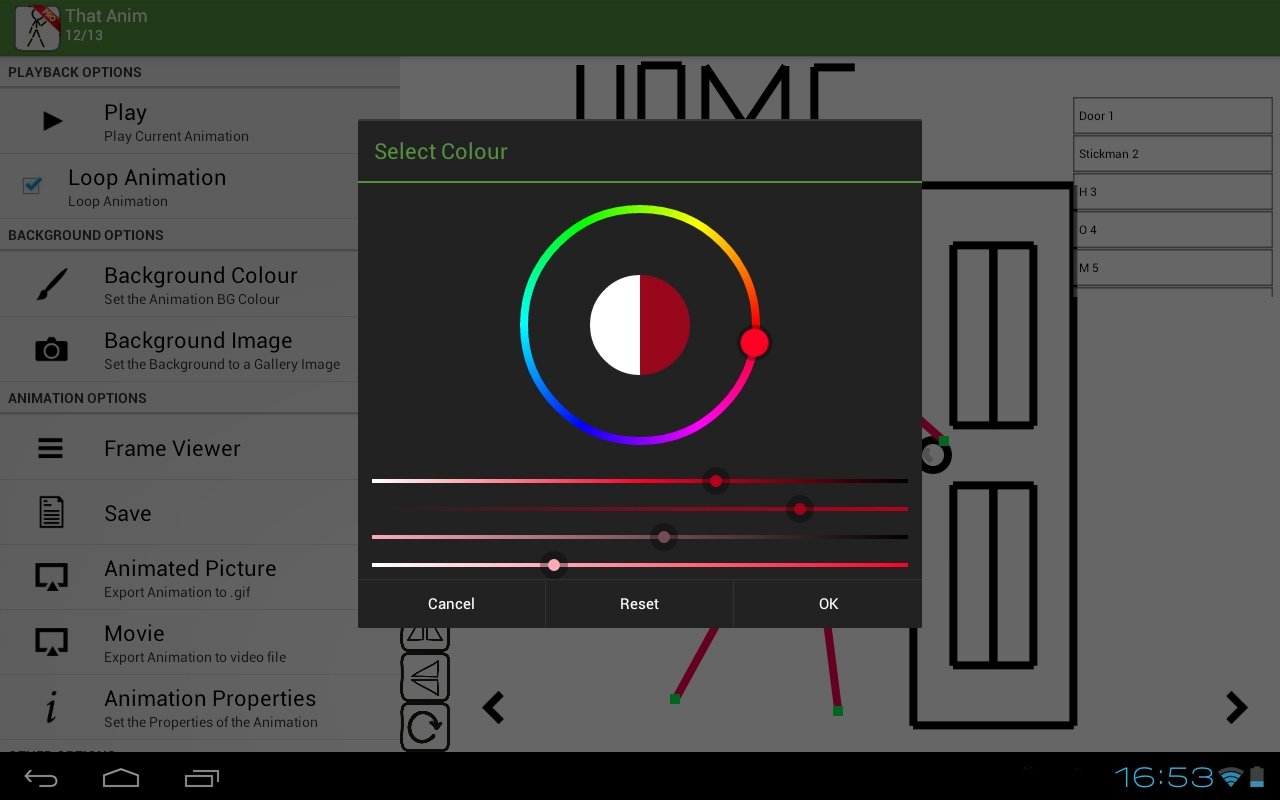Click the Play triangle icon
This screenshot has width=1280, height=800.
pyautogui.click(x=52, y=122)
